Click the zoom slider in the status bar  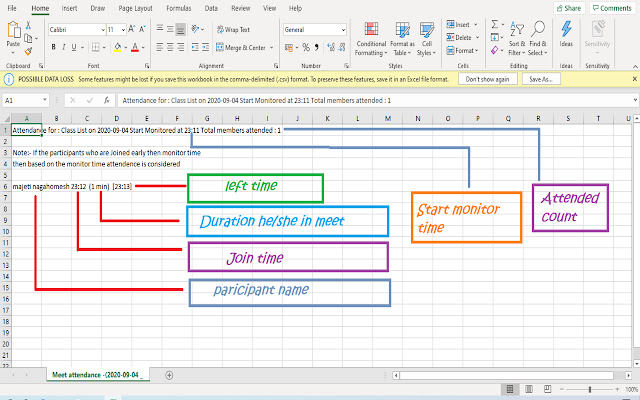[x=589, y=389]
